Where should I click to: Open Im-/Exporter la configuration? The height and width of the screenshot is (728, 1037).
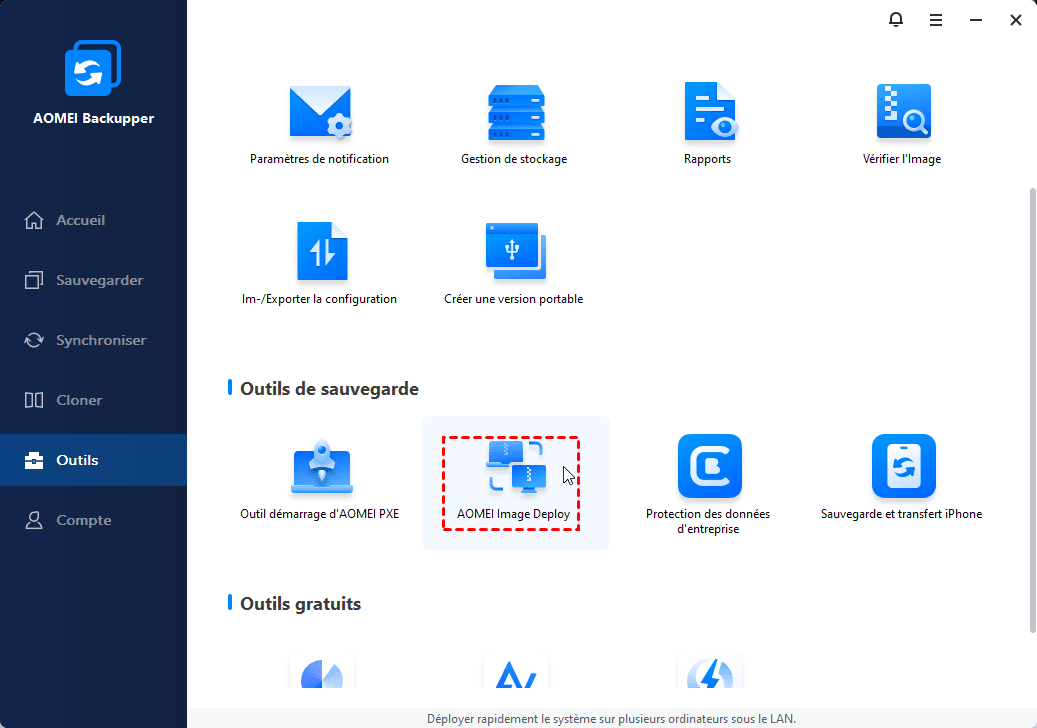tap(320, 263)
